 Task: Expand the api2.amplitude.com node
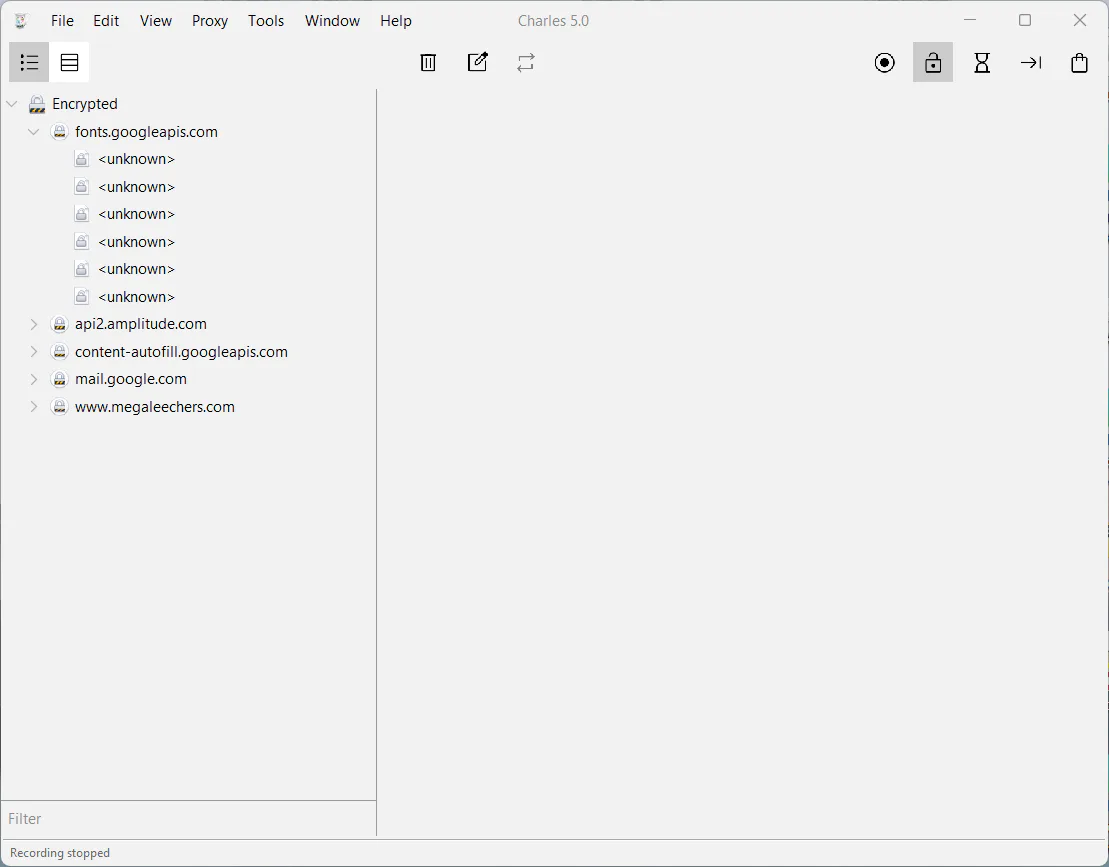coord(33,324)
